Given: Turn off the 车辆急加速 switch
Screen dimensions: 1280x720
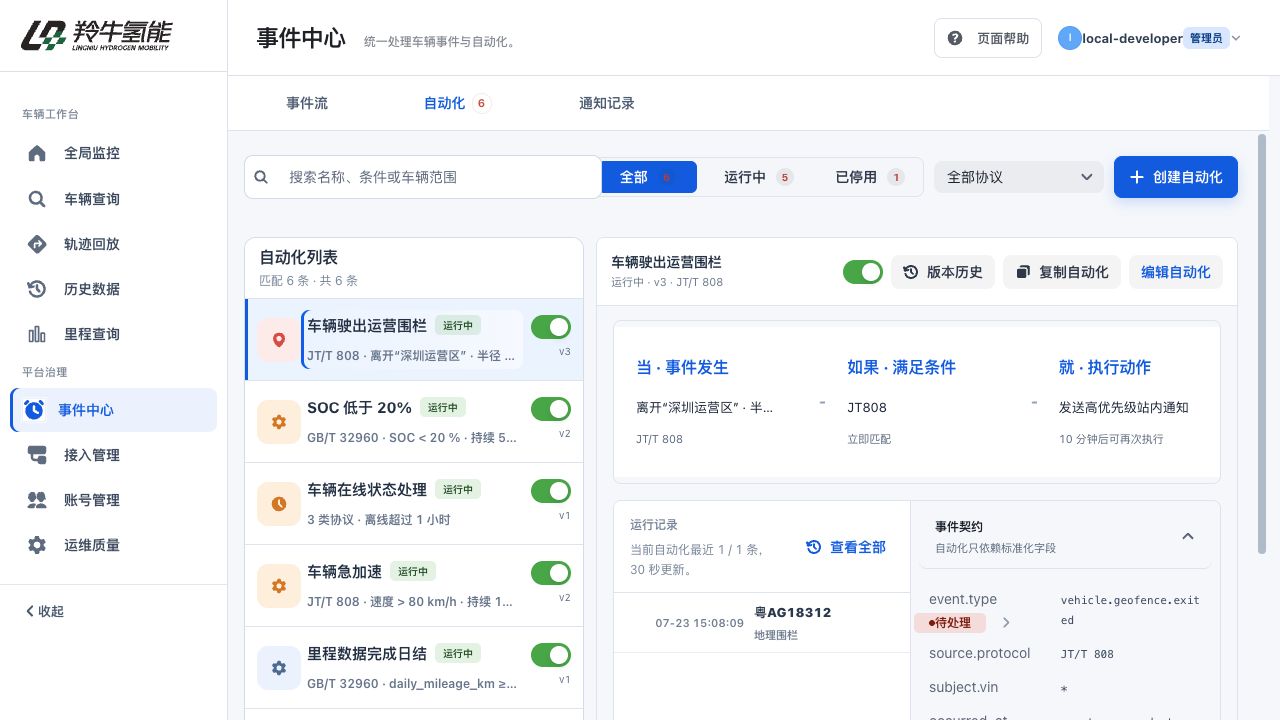Looking at the screenshot, I should 551,573.
